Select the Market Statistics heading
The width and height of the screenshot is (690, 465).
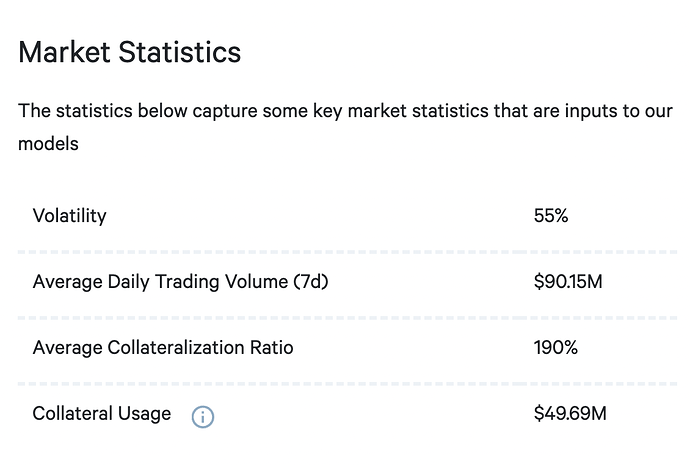pos(130,52)
